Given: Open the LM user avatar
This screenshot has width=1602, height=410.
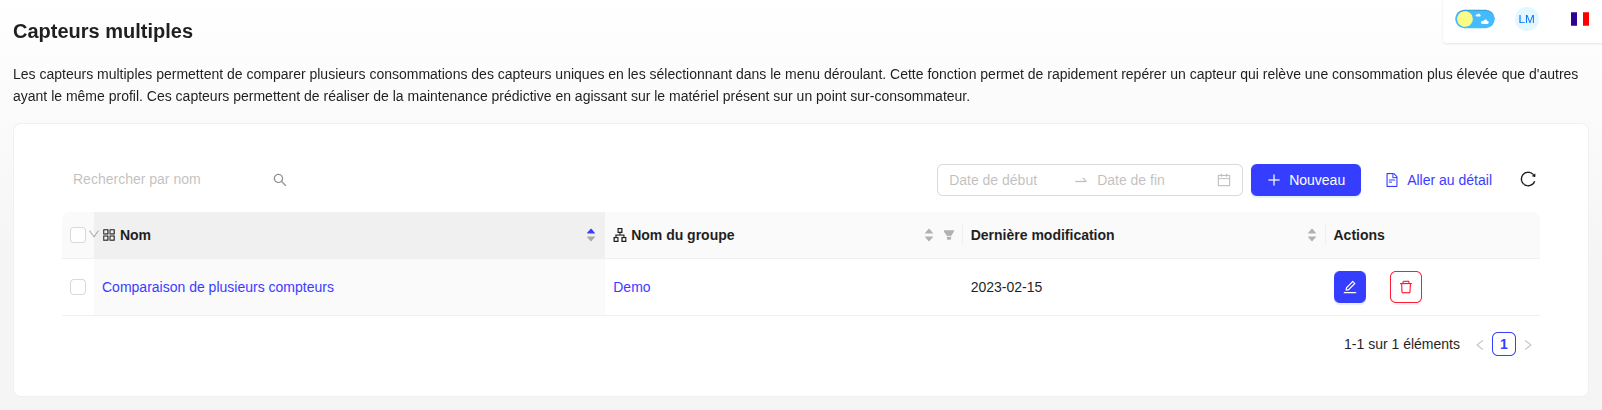Looking at the screenshot, I should pyautogui.click(x=1526, y=19).
